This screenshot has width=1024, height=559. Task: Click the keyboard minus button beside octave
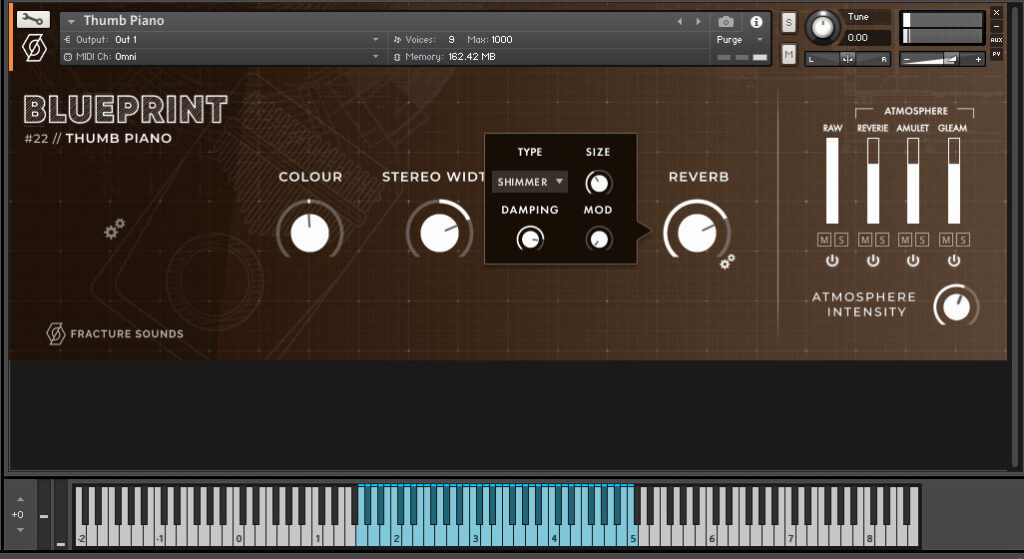tap(44, 516)
